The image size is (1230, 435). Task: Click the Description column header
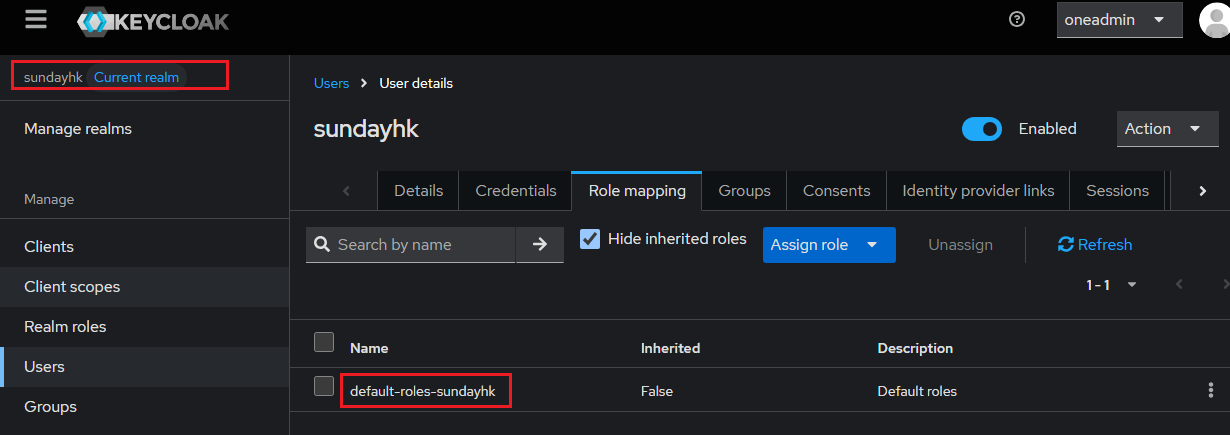(x=915, y=348)
